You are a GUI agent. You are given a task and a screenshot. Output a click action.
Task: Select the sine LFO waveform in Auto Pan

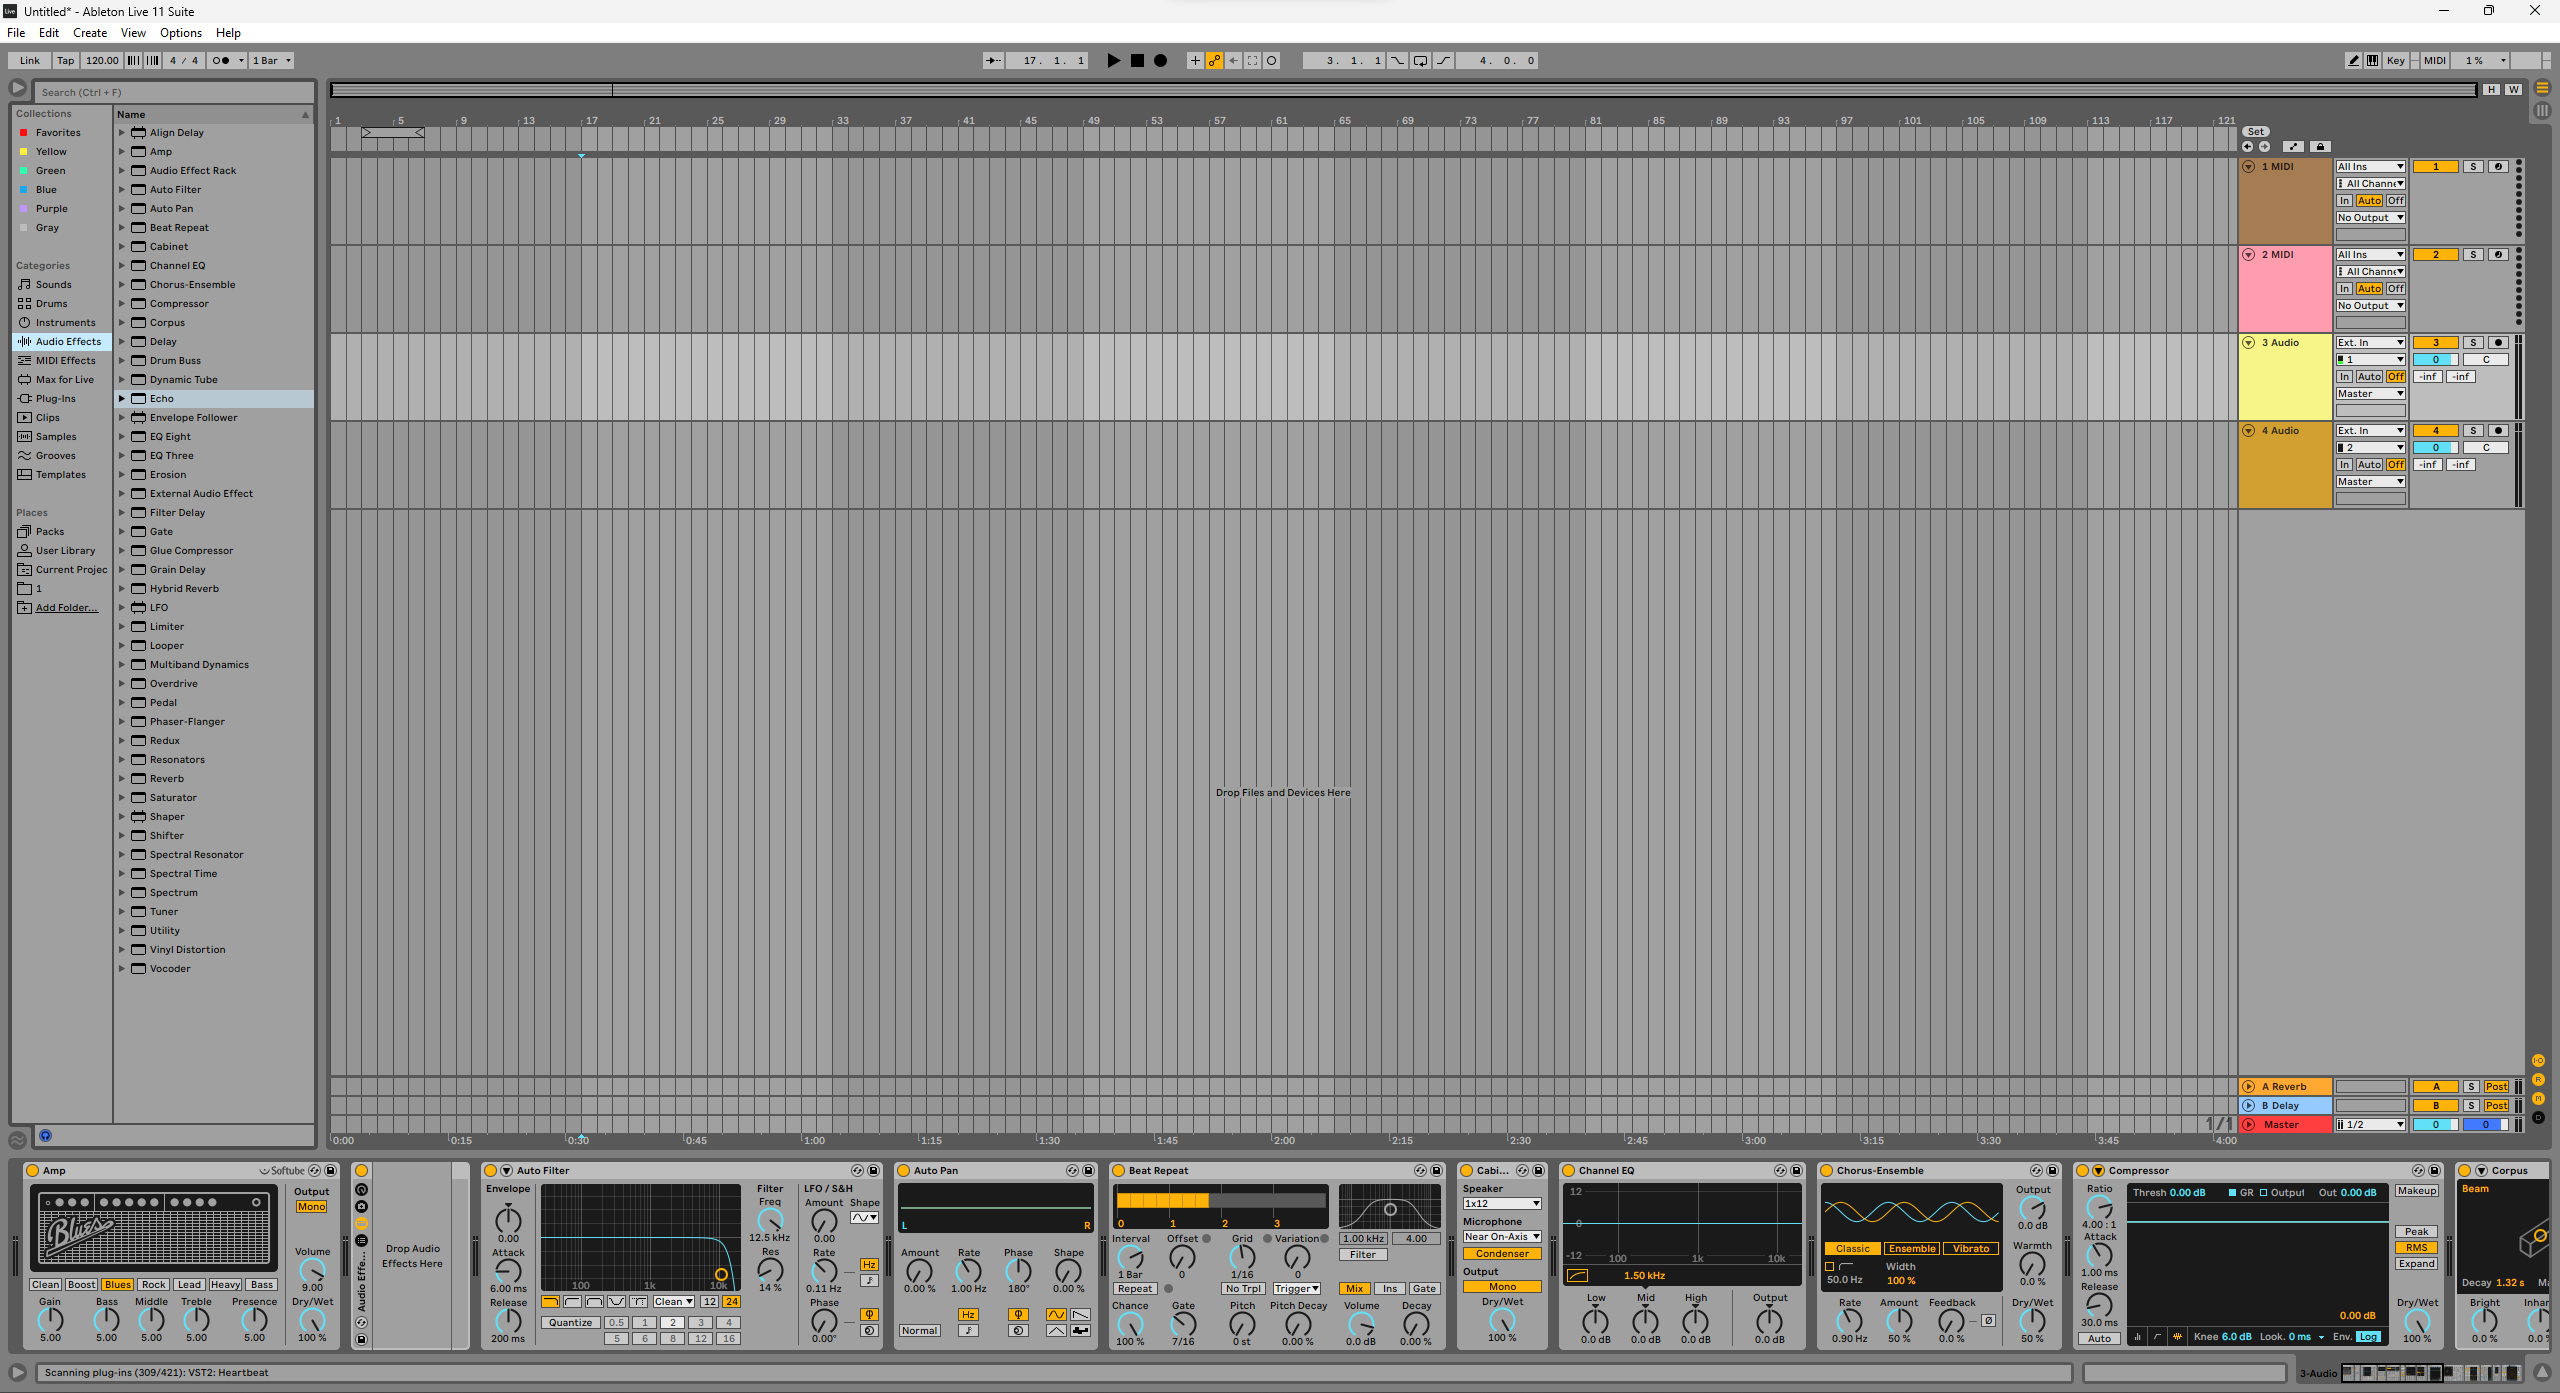coord(1056,1314)
